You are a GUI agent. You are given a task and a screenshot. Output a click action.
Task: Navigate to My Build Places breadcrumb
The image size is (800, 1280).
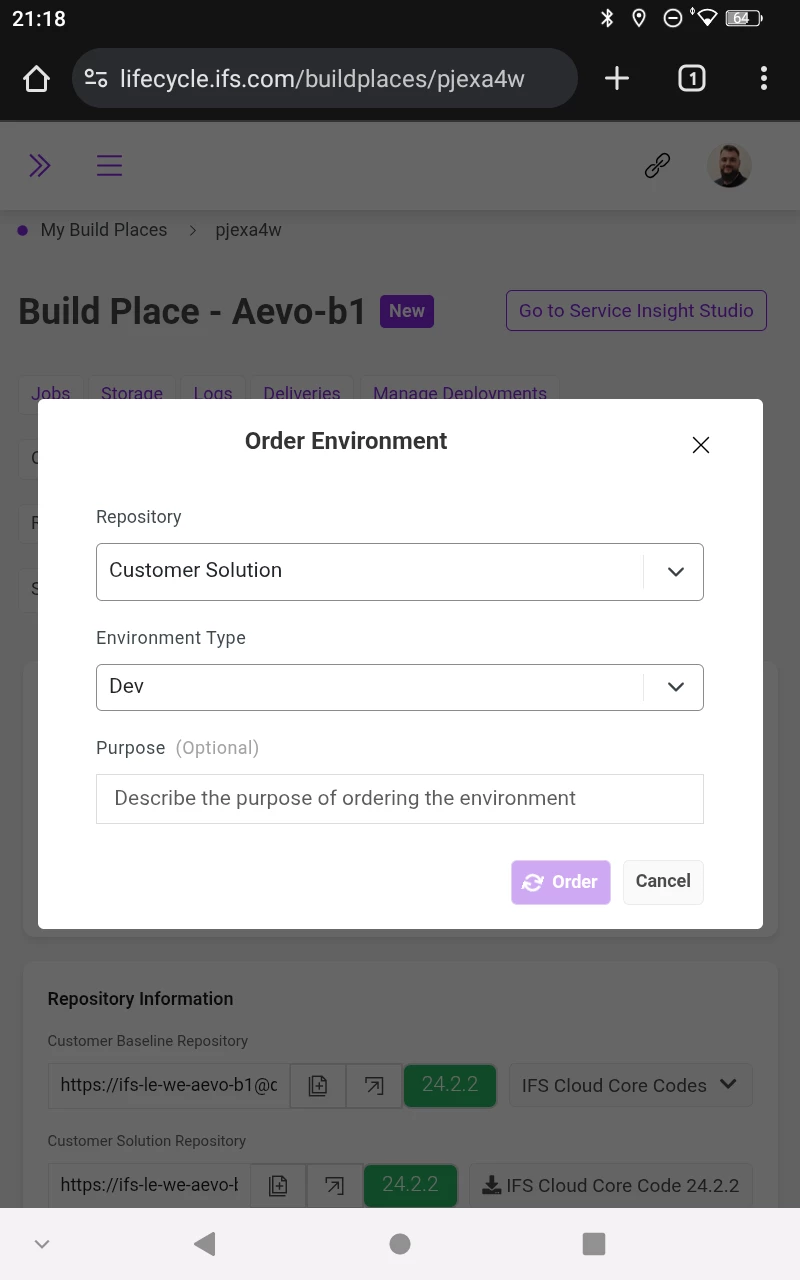click(x=104, y=230)
